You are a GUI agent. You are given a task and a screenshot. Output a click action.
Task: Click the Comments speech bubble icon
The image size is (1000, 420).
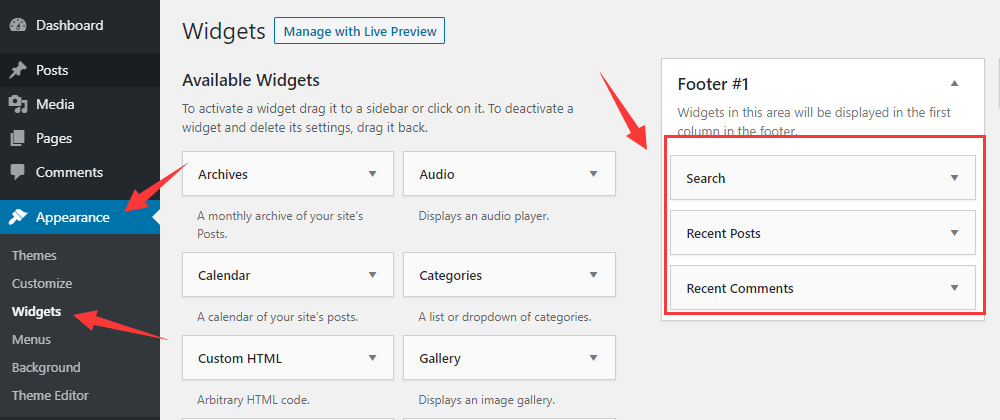click(x=18, y=173)
